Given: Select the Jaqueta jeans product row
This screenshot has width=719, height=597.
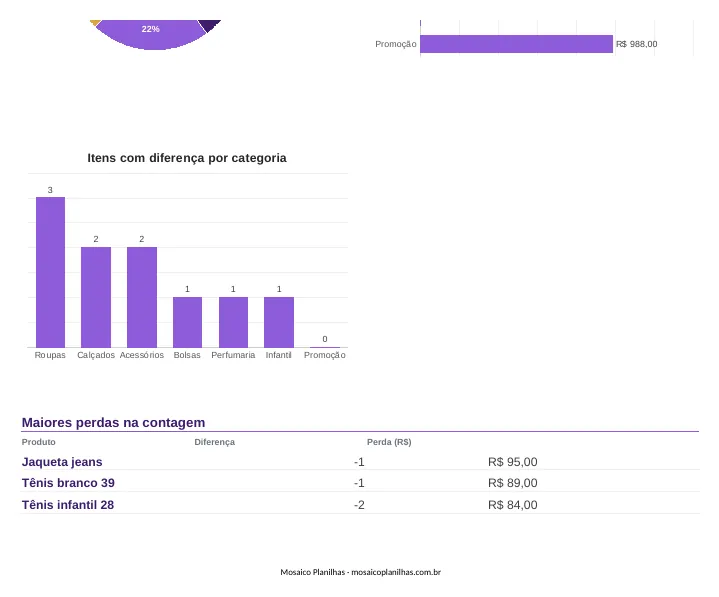Looking at the screenshot, I should coord(360,462).
